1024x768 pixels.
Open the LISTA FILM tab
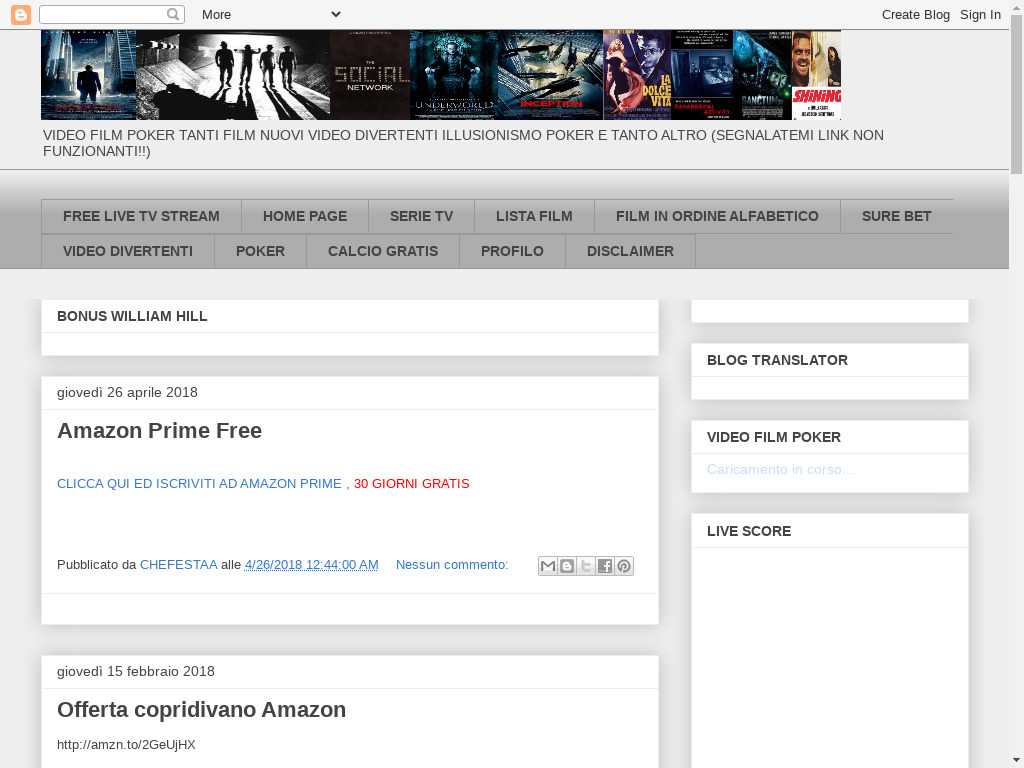point(534,216)
